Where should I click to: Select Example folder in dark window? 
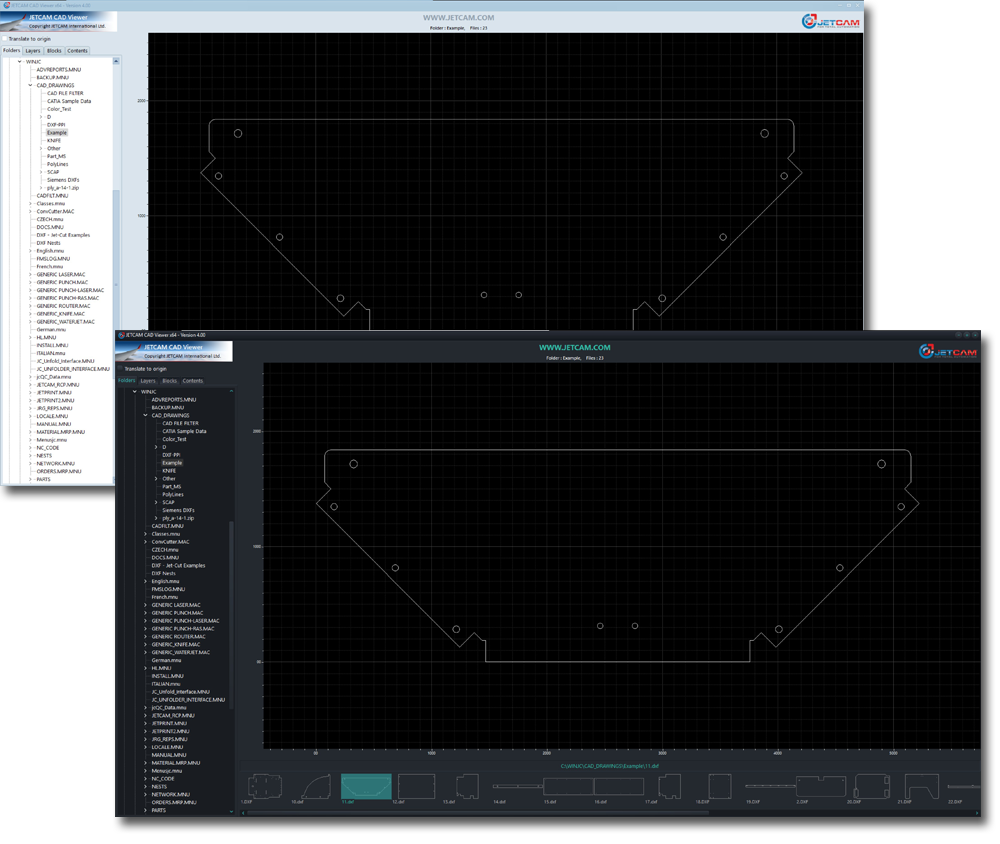[172, 463]
